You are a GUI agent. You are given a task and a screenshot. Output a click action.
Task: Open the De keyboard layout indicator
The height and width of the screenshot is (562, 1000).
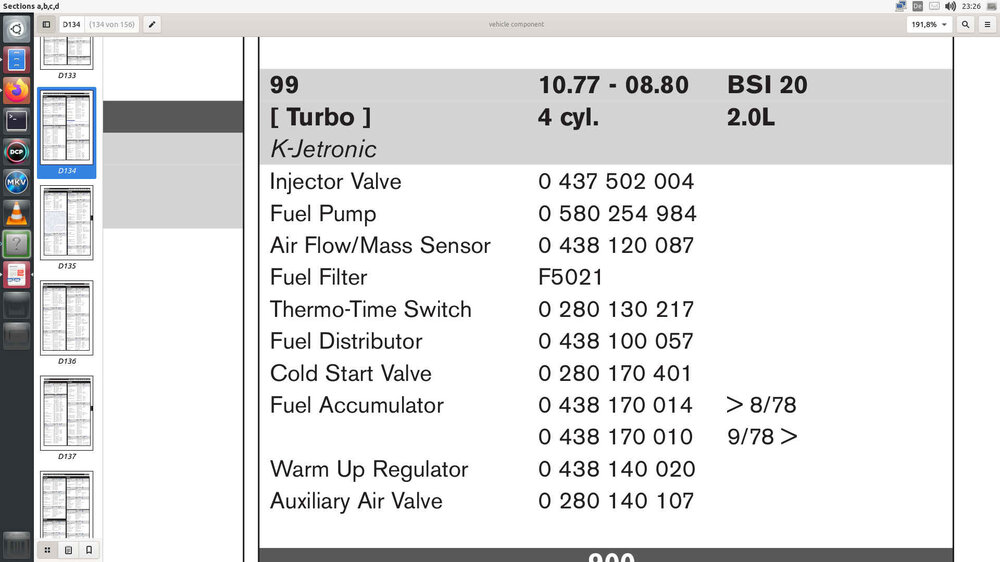coord(917,6)
